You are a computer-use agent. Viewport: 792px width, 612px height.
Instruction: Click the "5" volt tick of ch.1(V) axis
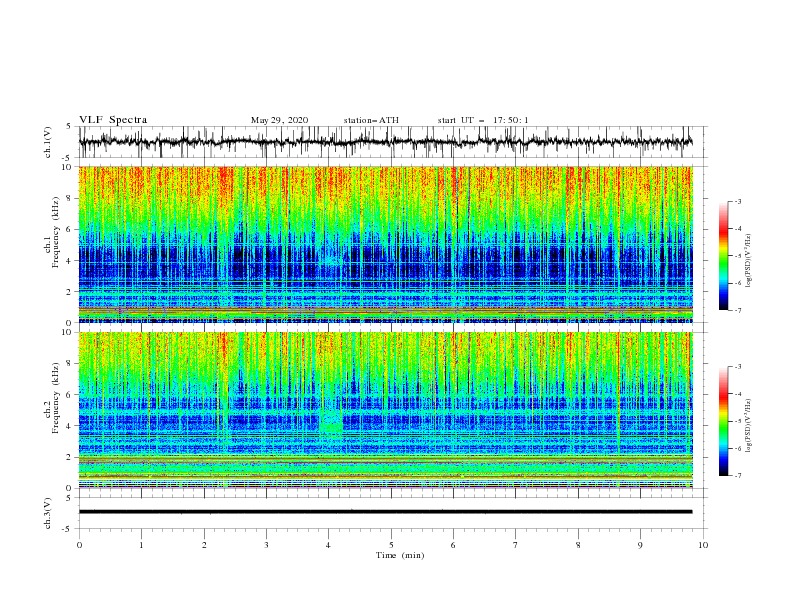tap(69, 126)
